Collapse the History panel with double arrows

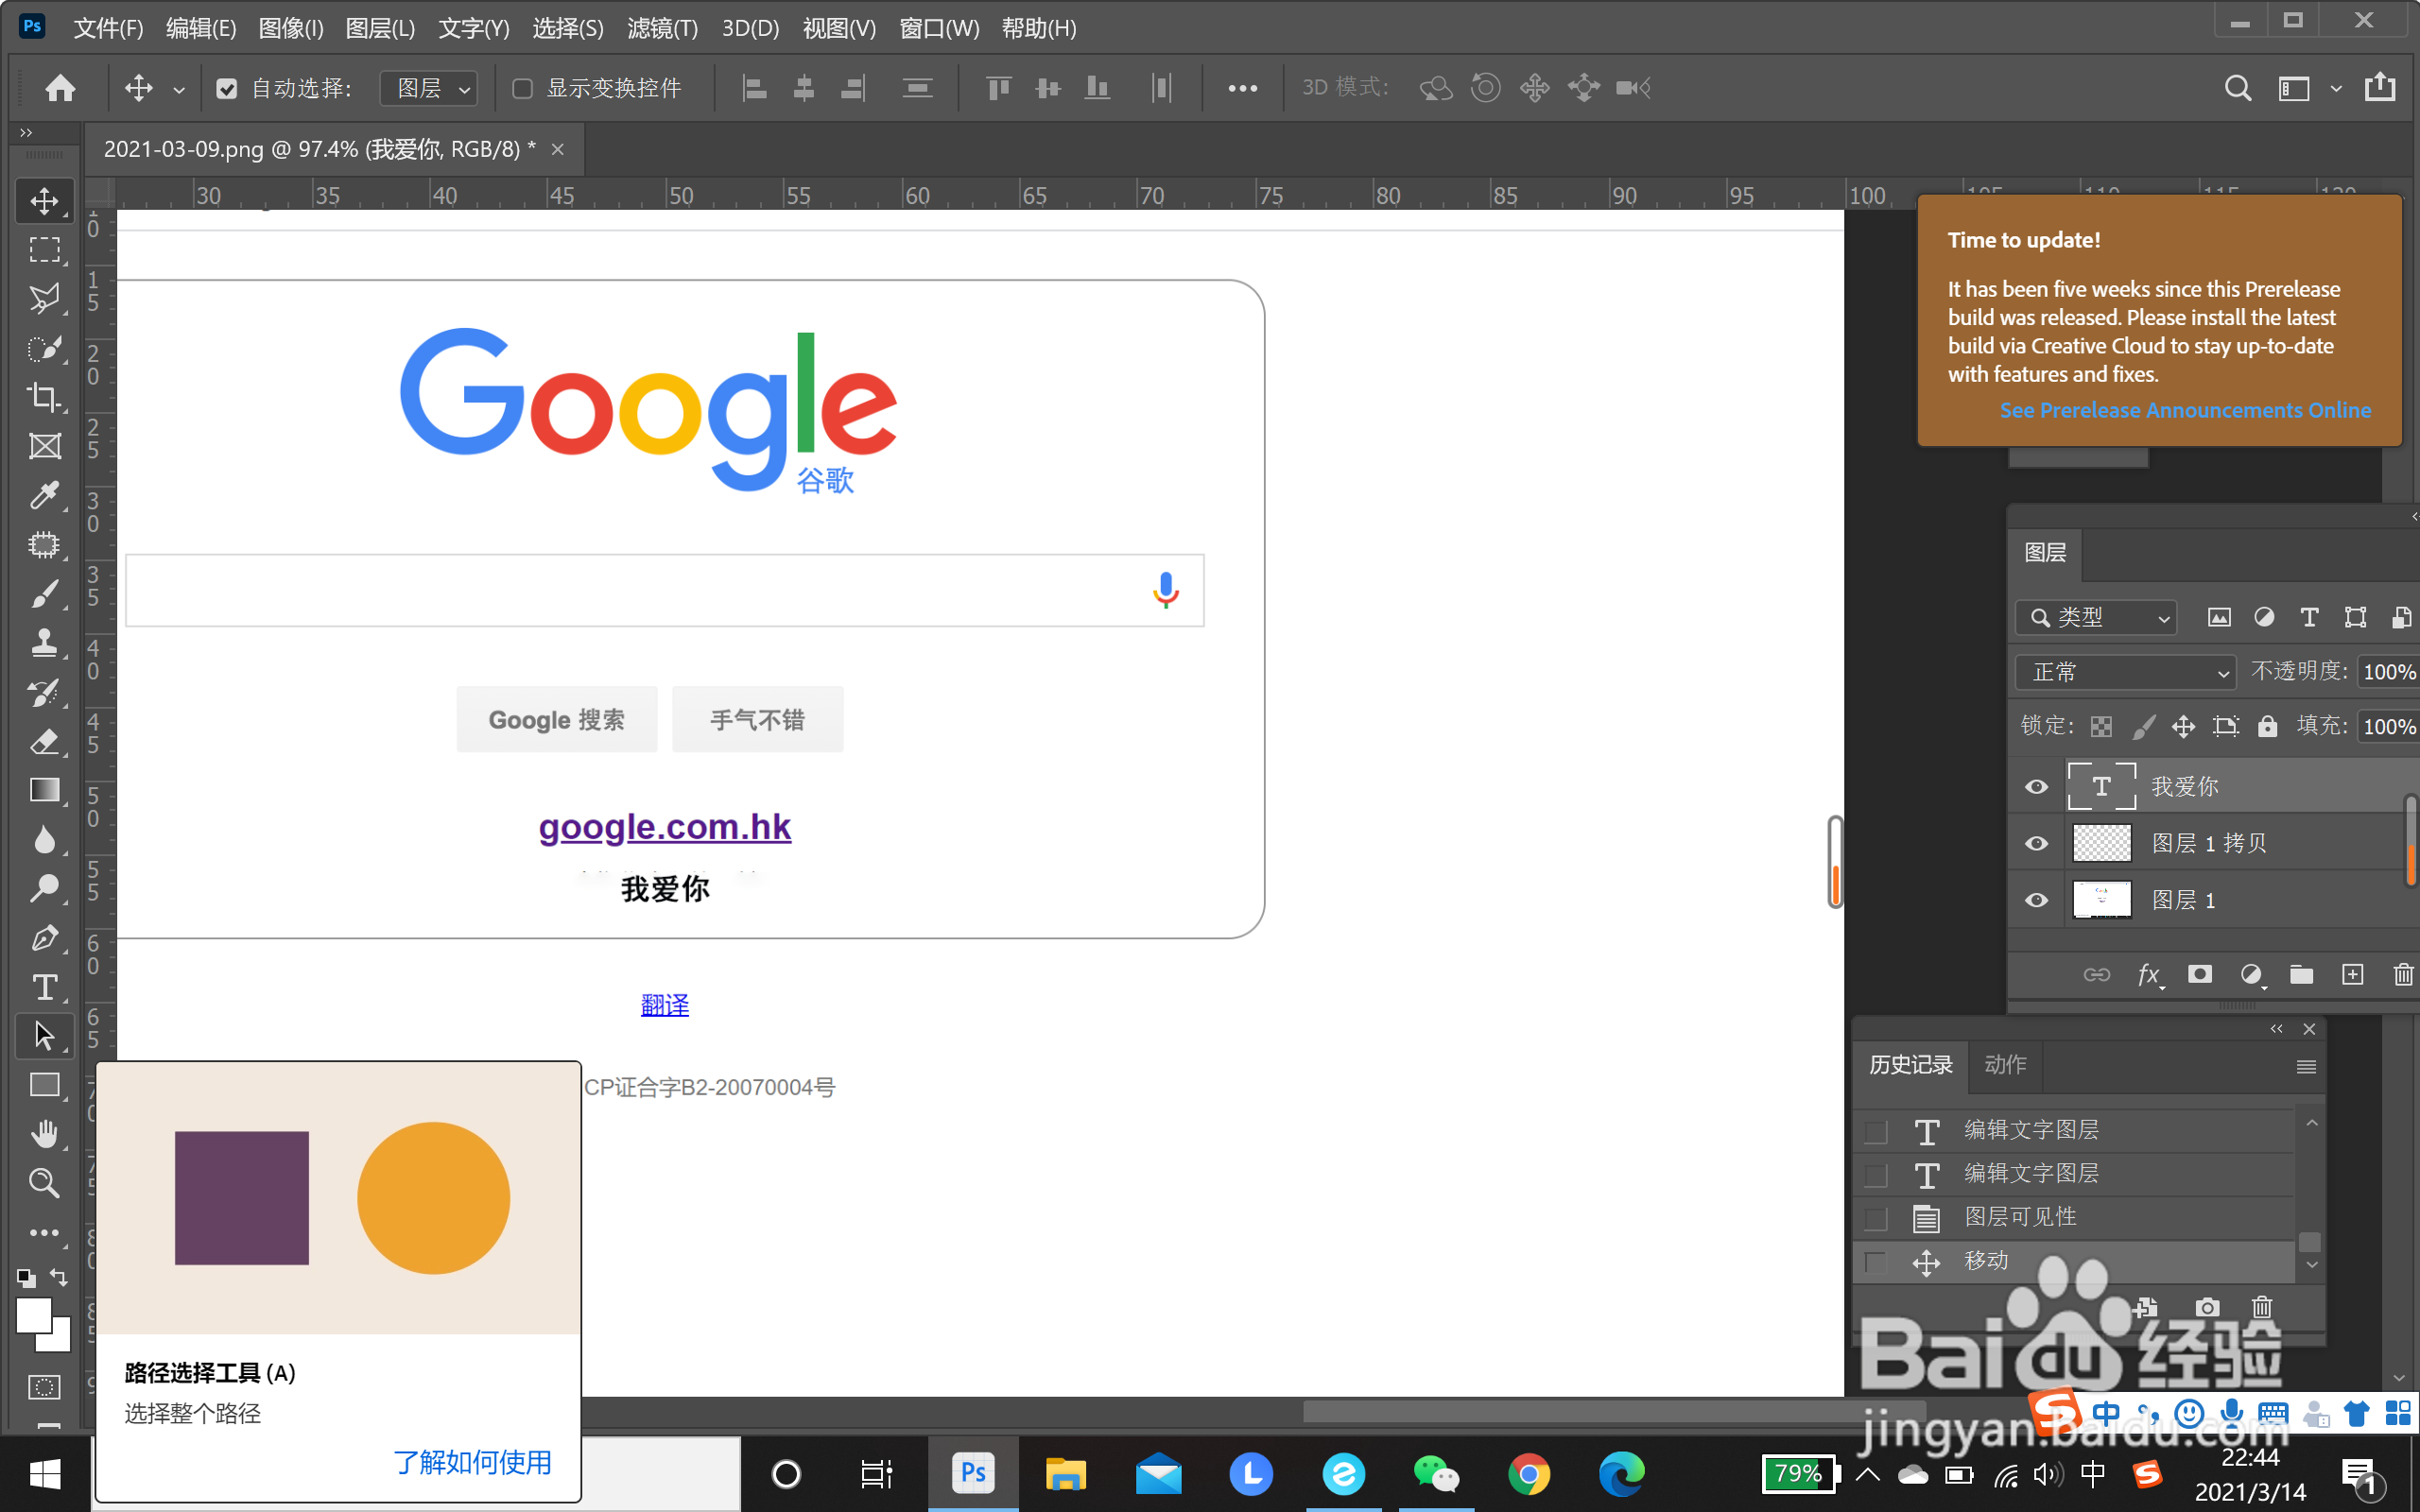click(2277, 1029)
